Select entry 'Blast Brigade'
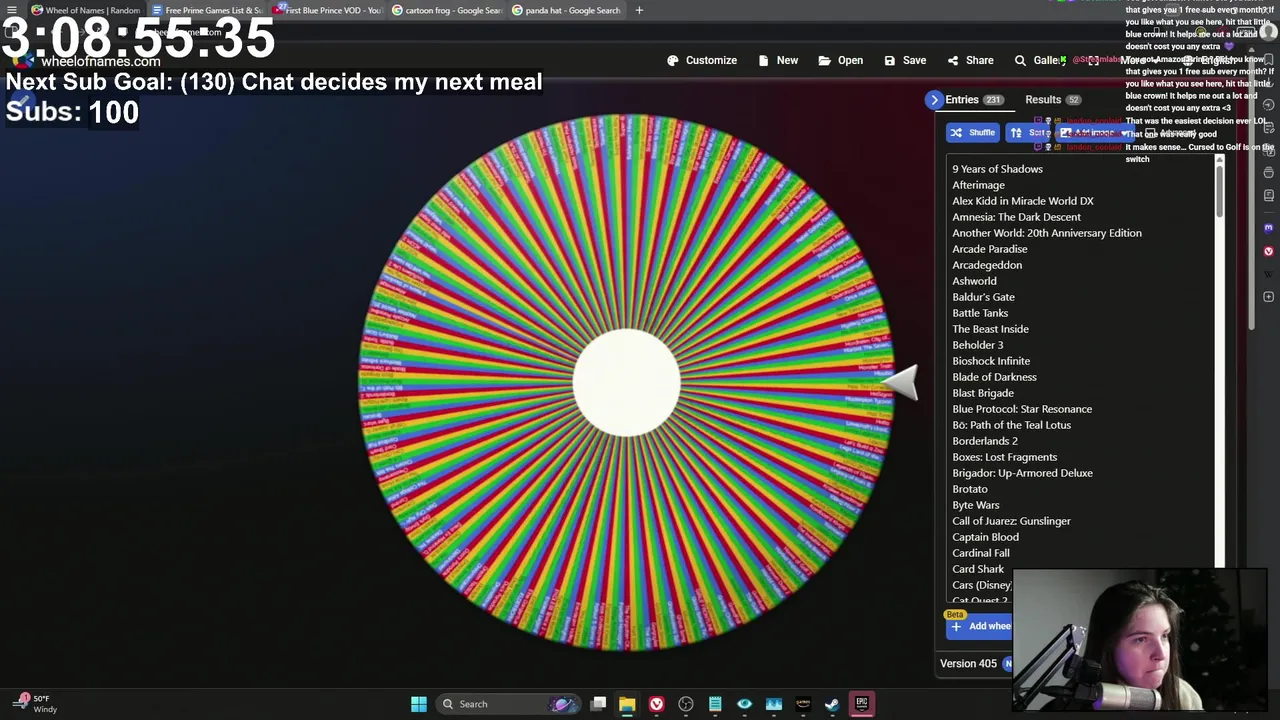1280x720 pixels. (x=983, y=393)
